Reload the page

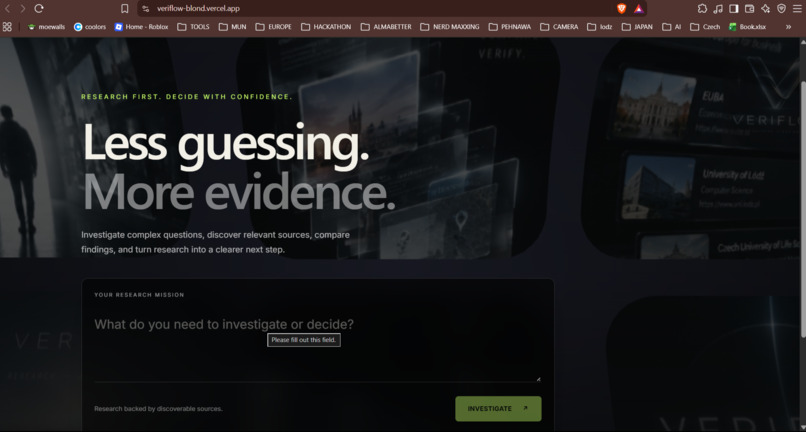tap(39, 9)
